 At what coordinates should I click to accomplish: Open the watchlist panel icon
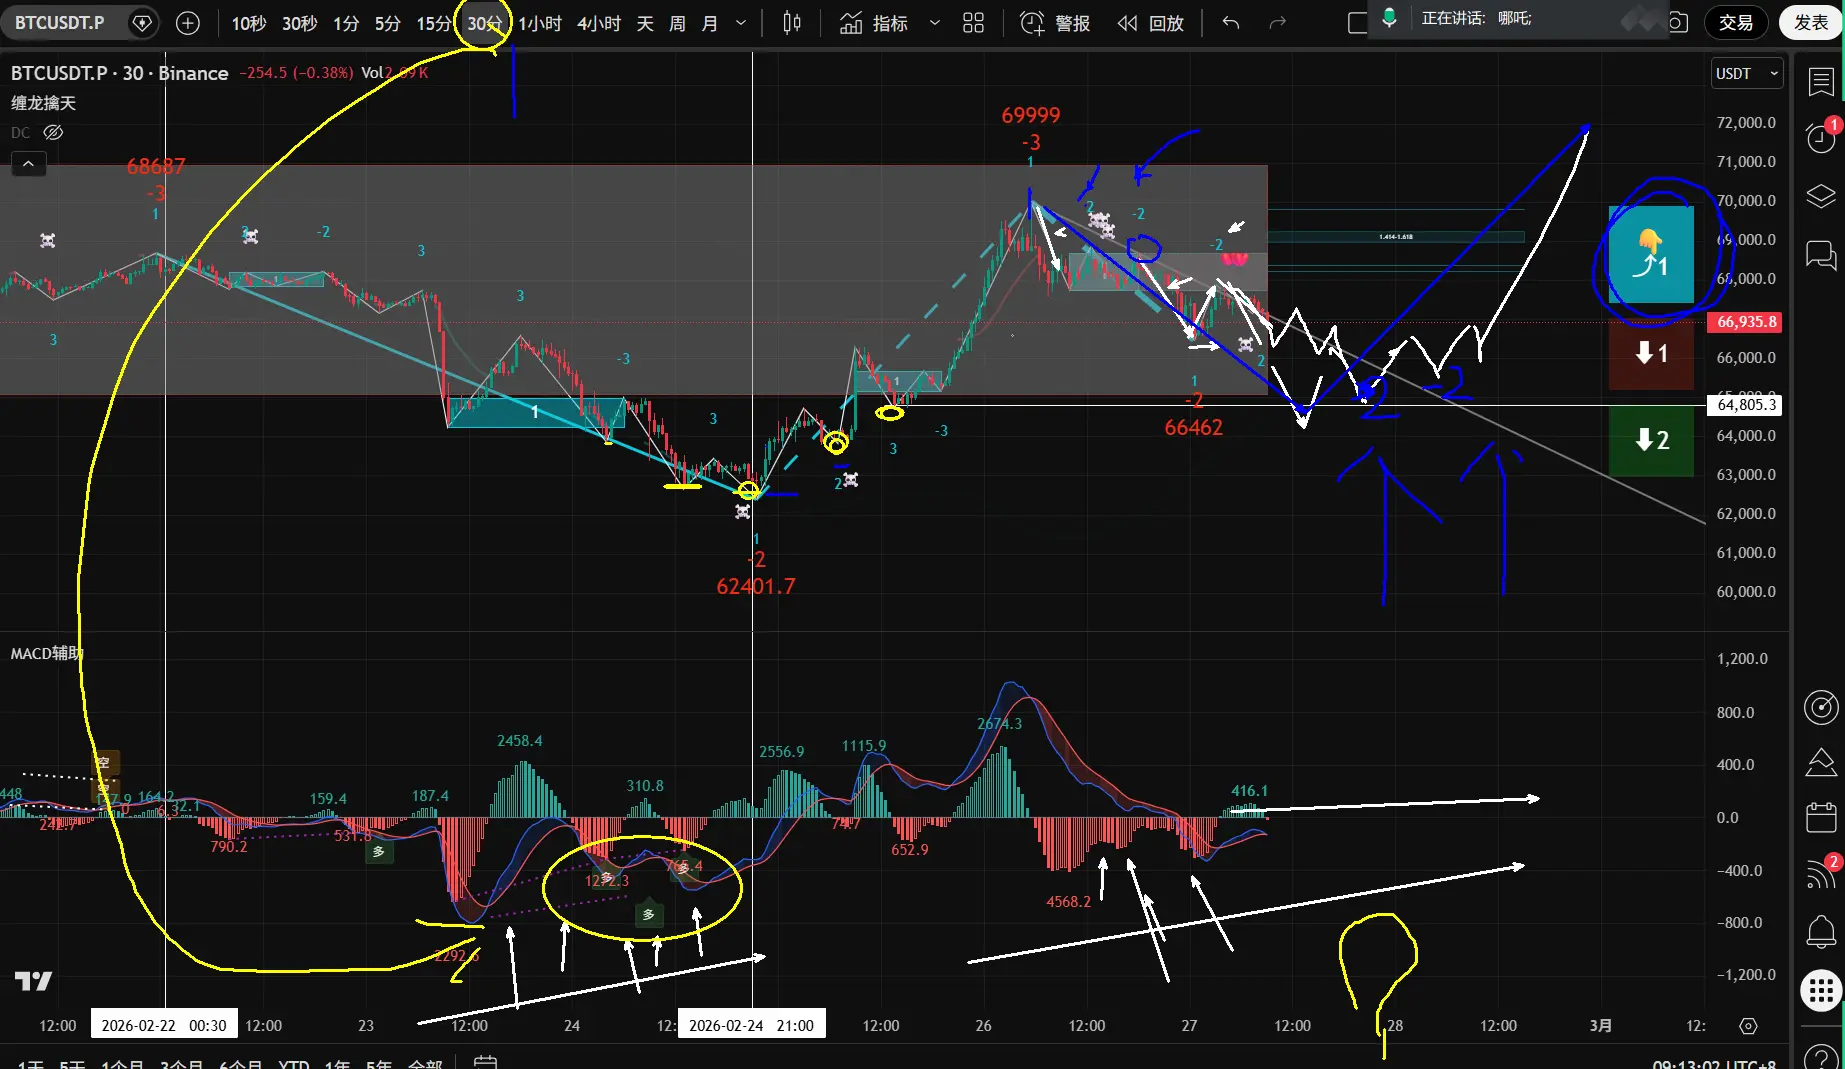point(1821,82)
